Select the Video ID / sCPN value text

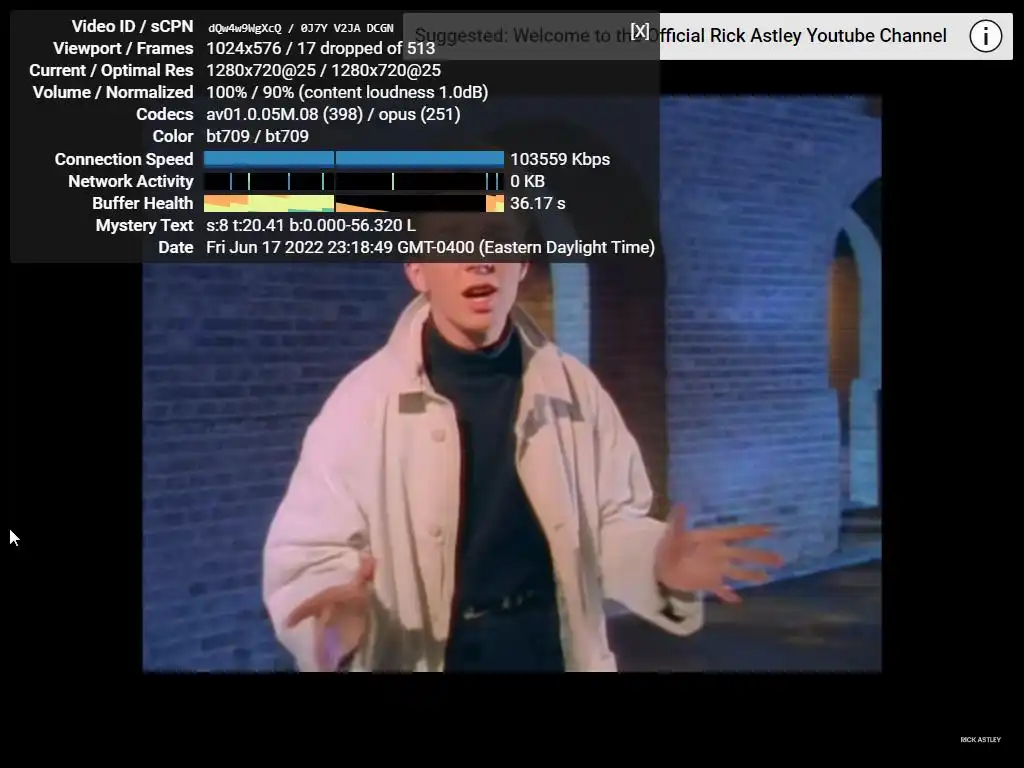click(x=301, y=28)
